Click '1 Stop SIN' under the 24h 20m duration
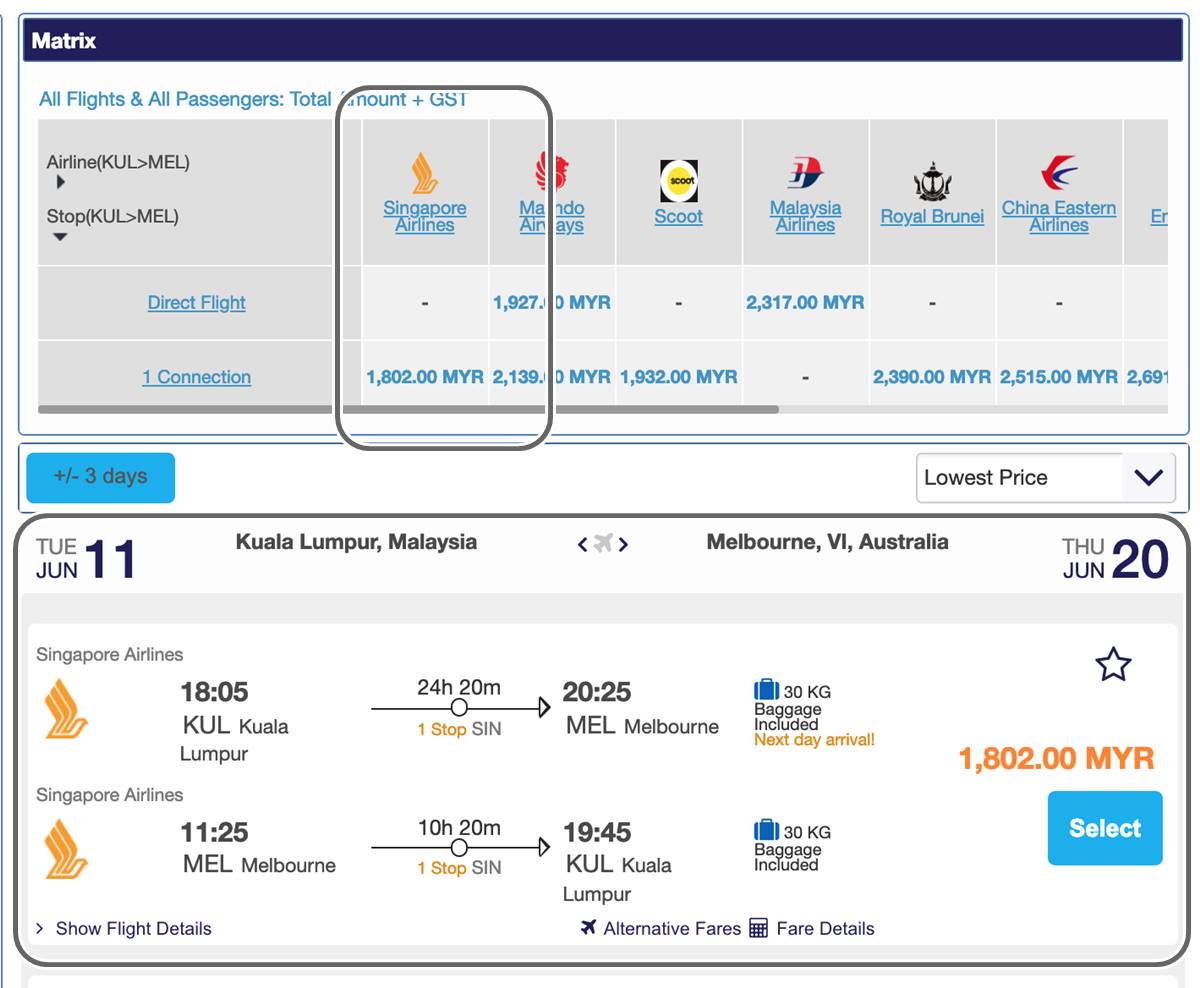The width and height of the screenshot is (1200, 988). point(459,729)
